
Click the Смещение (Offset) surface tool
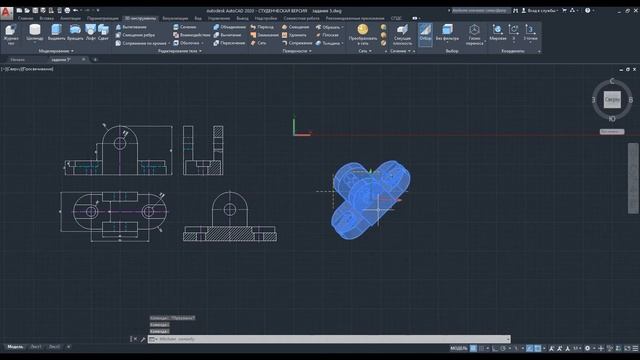pos(296,27)
